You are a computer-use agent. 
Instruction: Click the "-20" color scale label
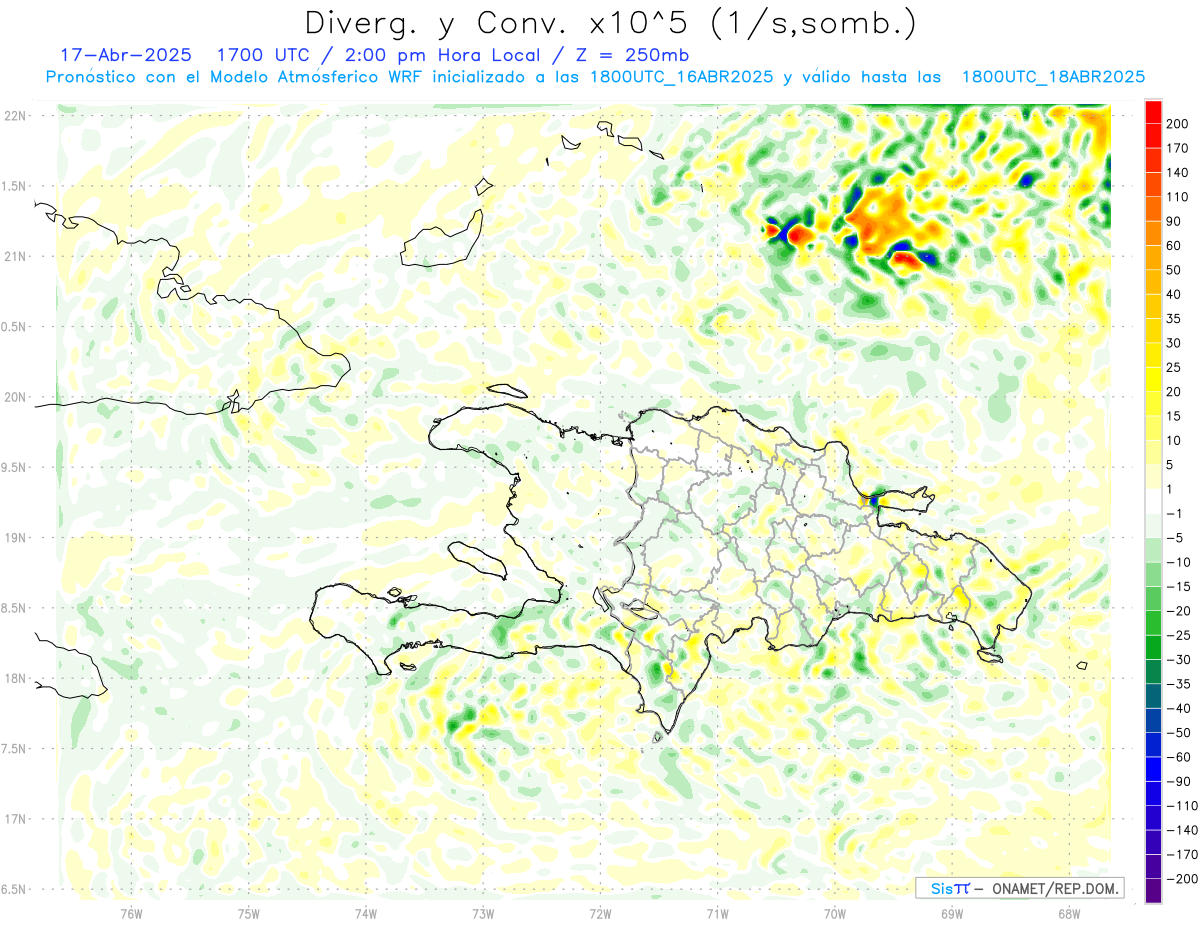click(x=1179, y=611)
